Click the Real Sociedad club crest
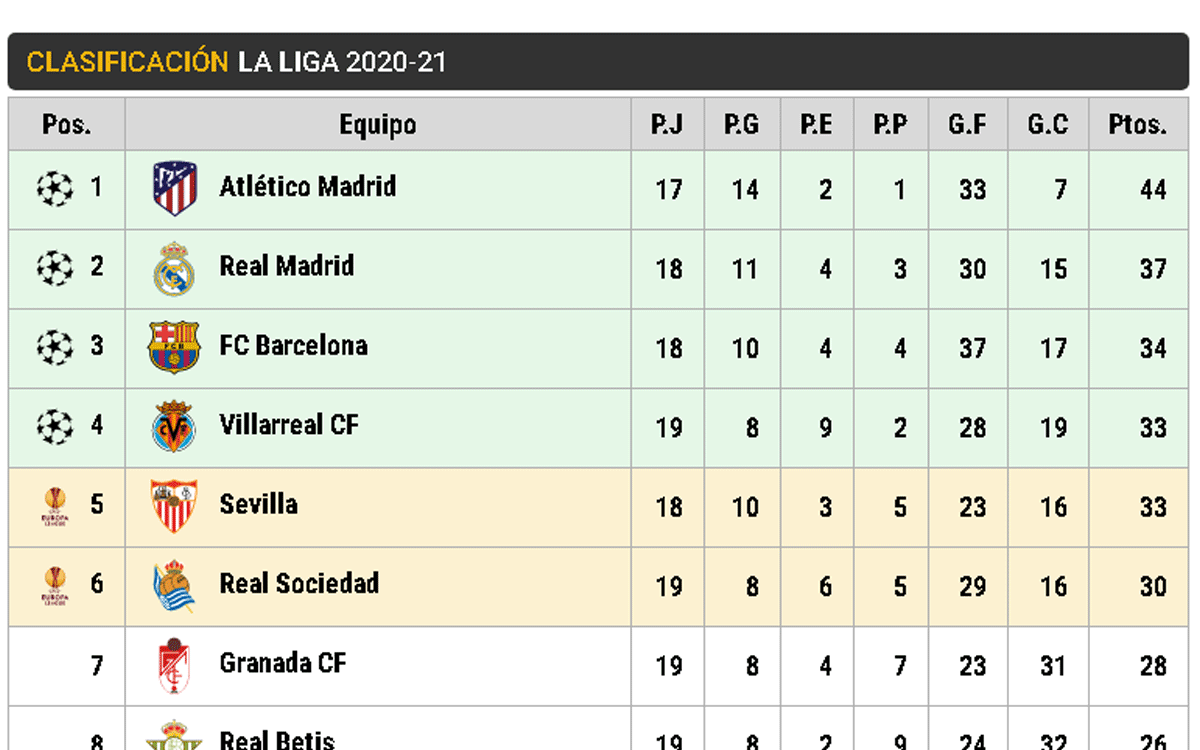The image size is (1200, 750). [x=174, y=586]
